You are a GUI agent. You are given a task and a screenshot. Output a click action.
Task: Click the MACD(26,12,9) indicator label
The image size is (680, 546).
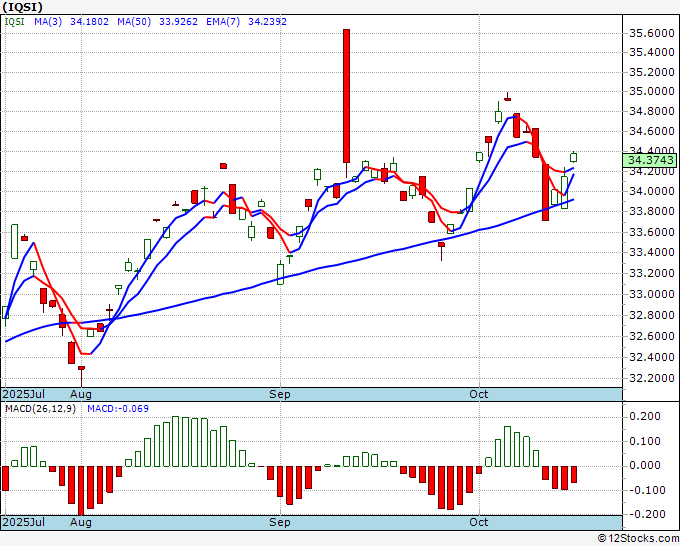[x=40, y=409]
